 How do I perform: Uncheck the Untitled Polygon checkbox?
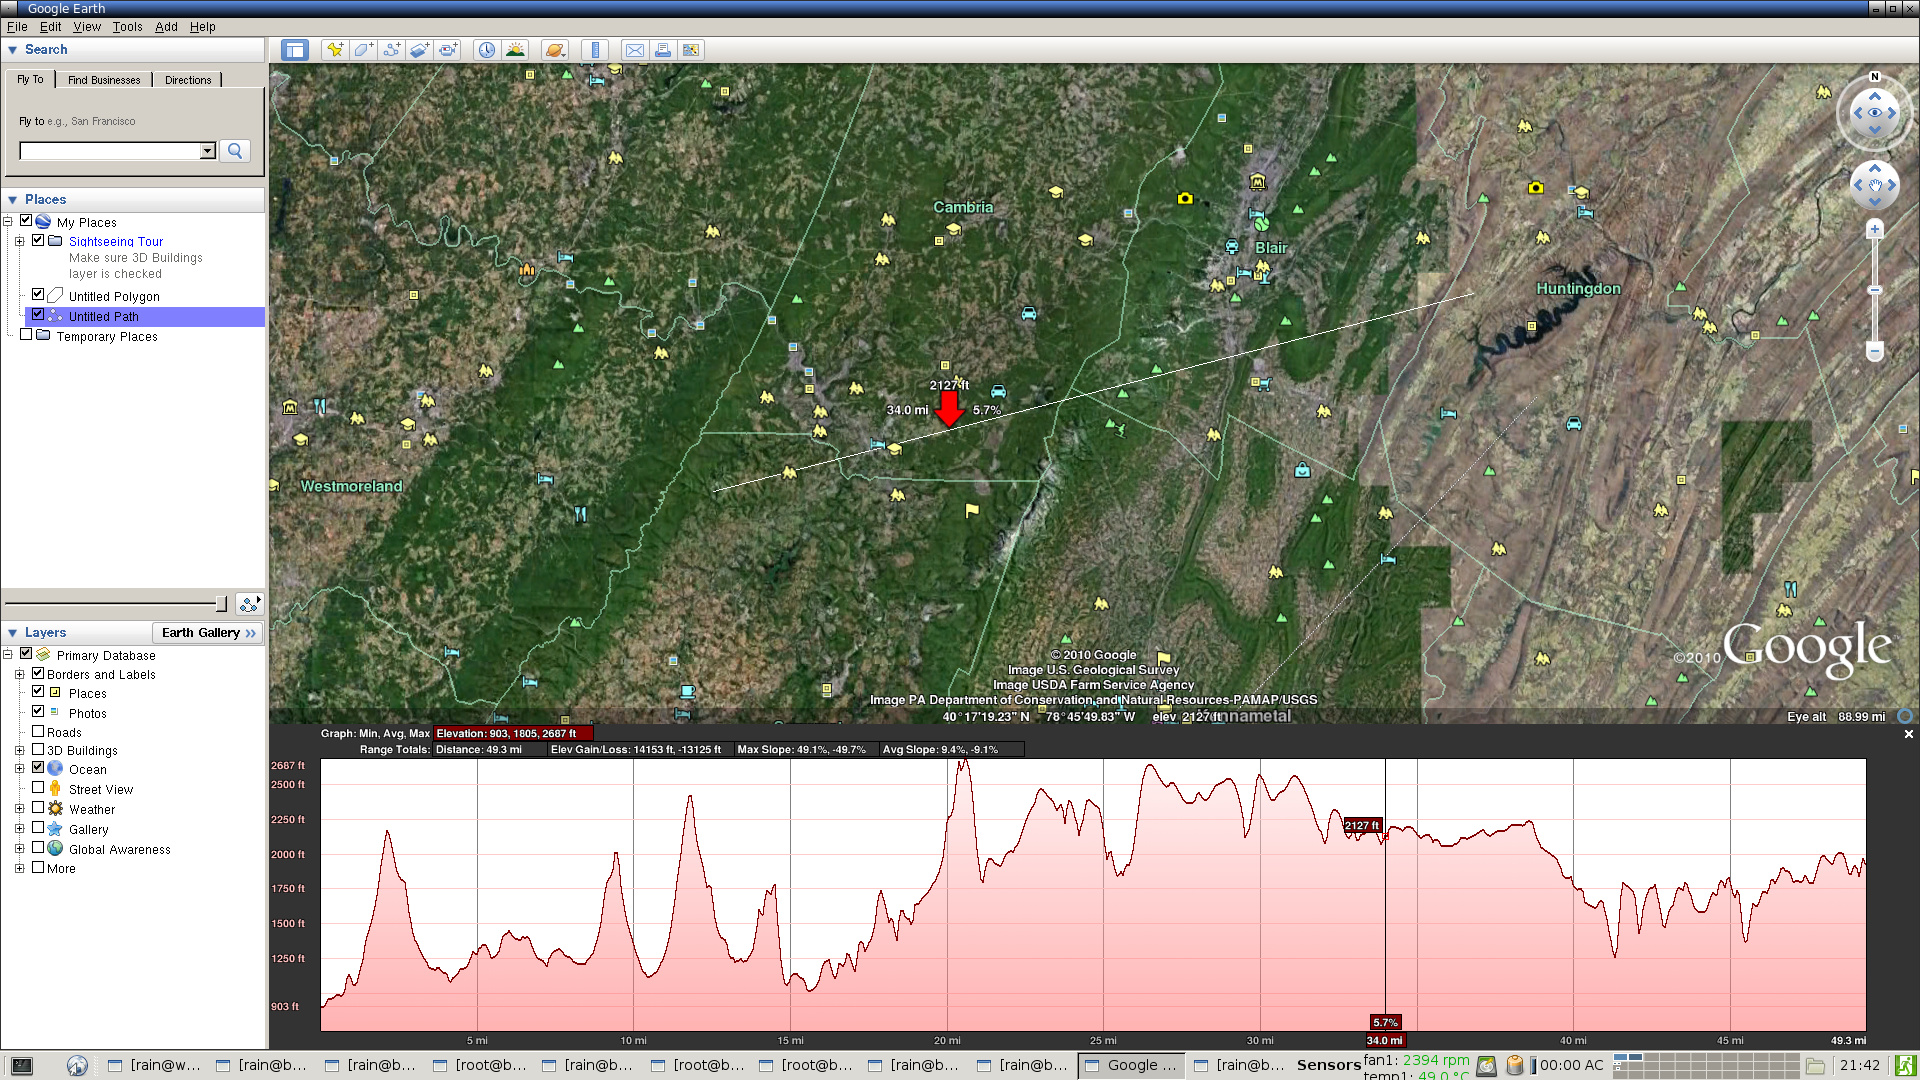[x=38, y=294]
